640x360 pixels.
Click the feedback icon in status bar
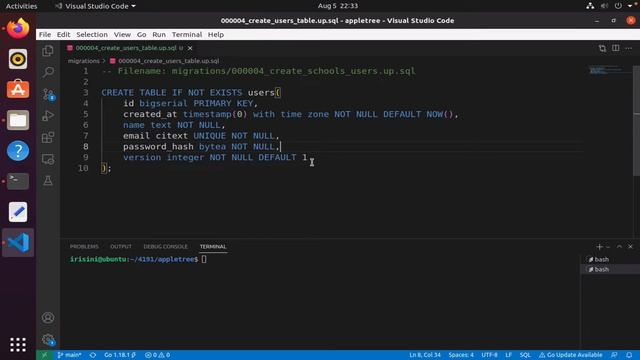tap(614, 355)
